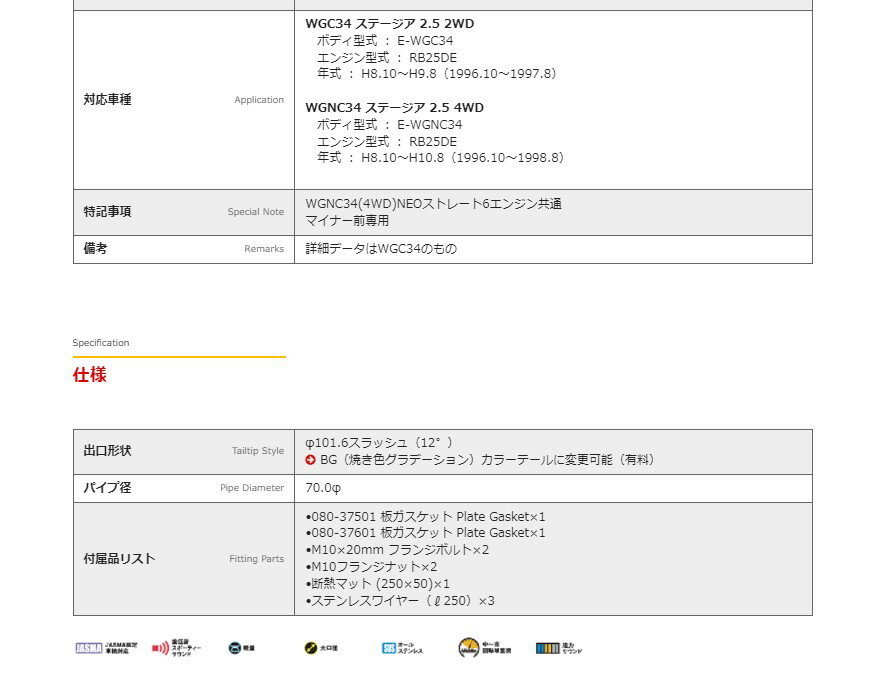
Task: Click the JASMA certification badge icon
Action: point(89,648)
